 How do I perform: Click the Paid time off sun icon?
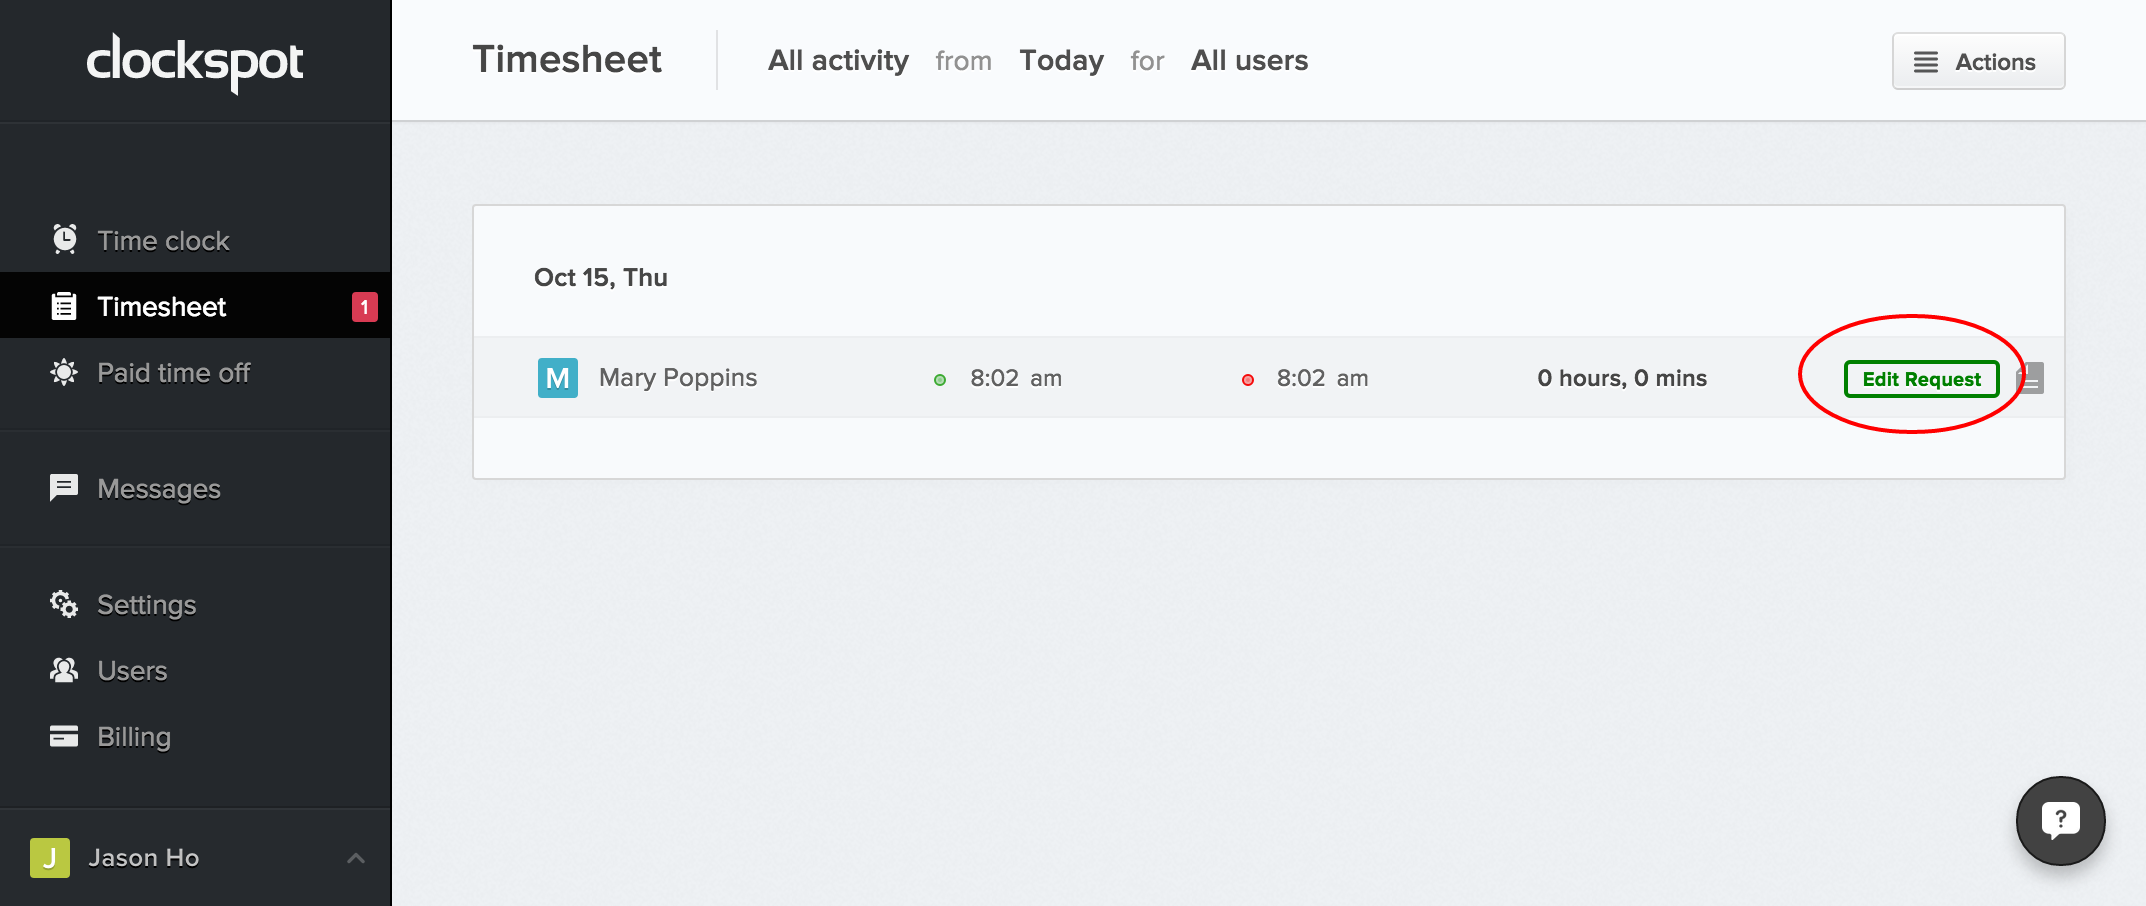coord(64,373)
